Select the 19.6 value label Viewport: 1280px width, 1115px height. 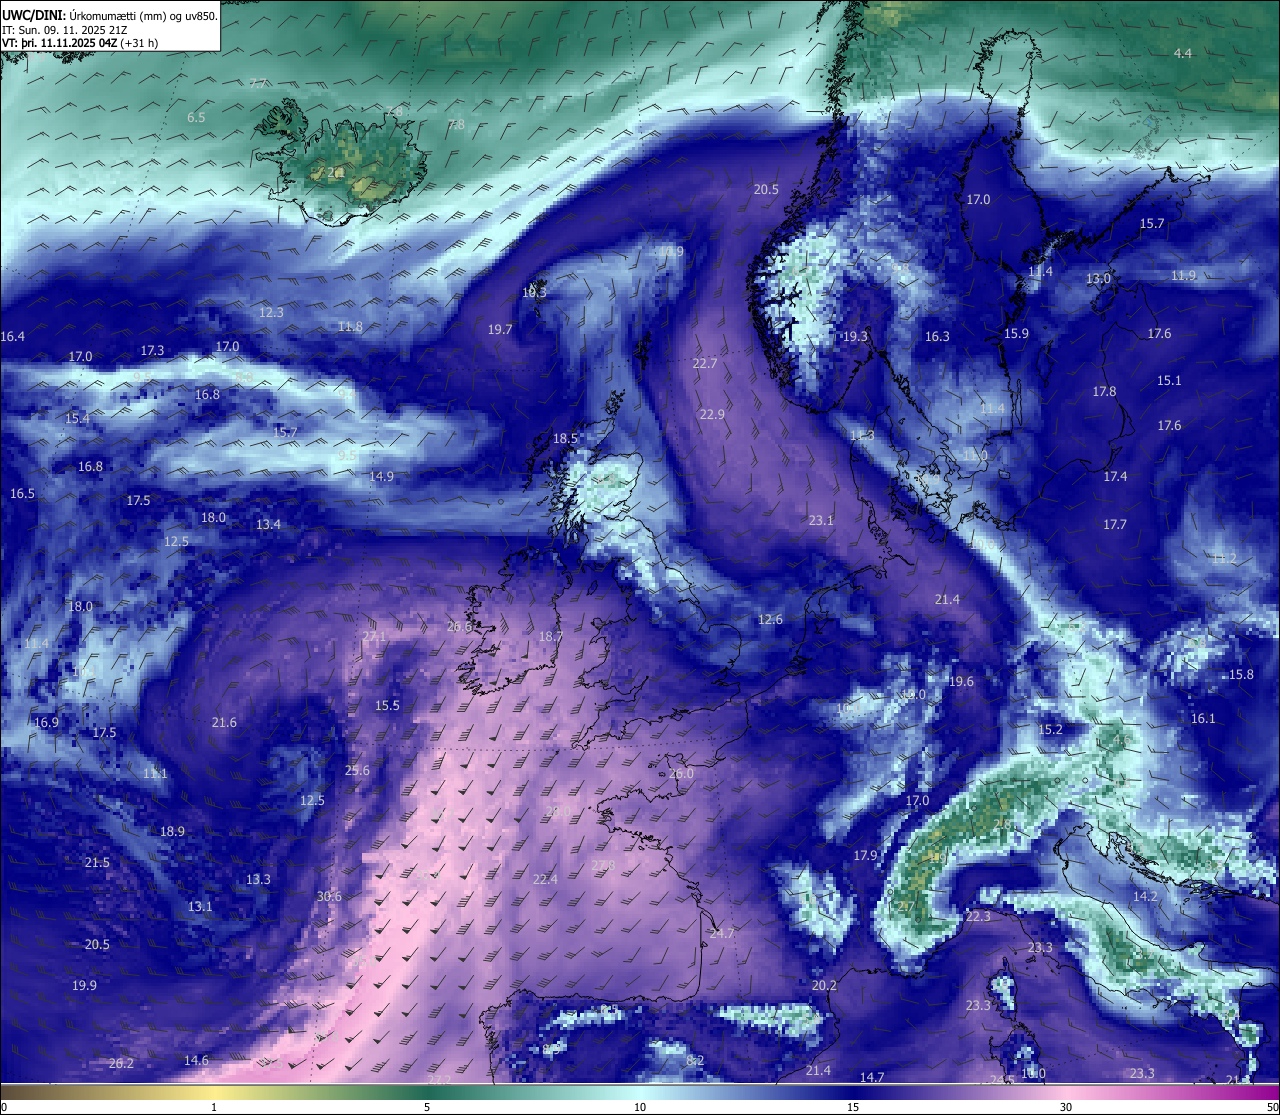tap(961, 682)
